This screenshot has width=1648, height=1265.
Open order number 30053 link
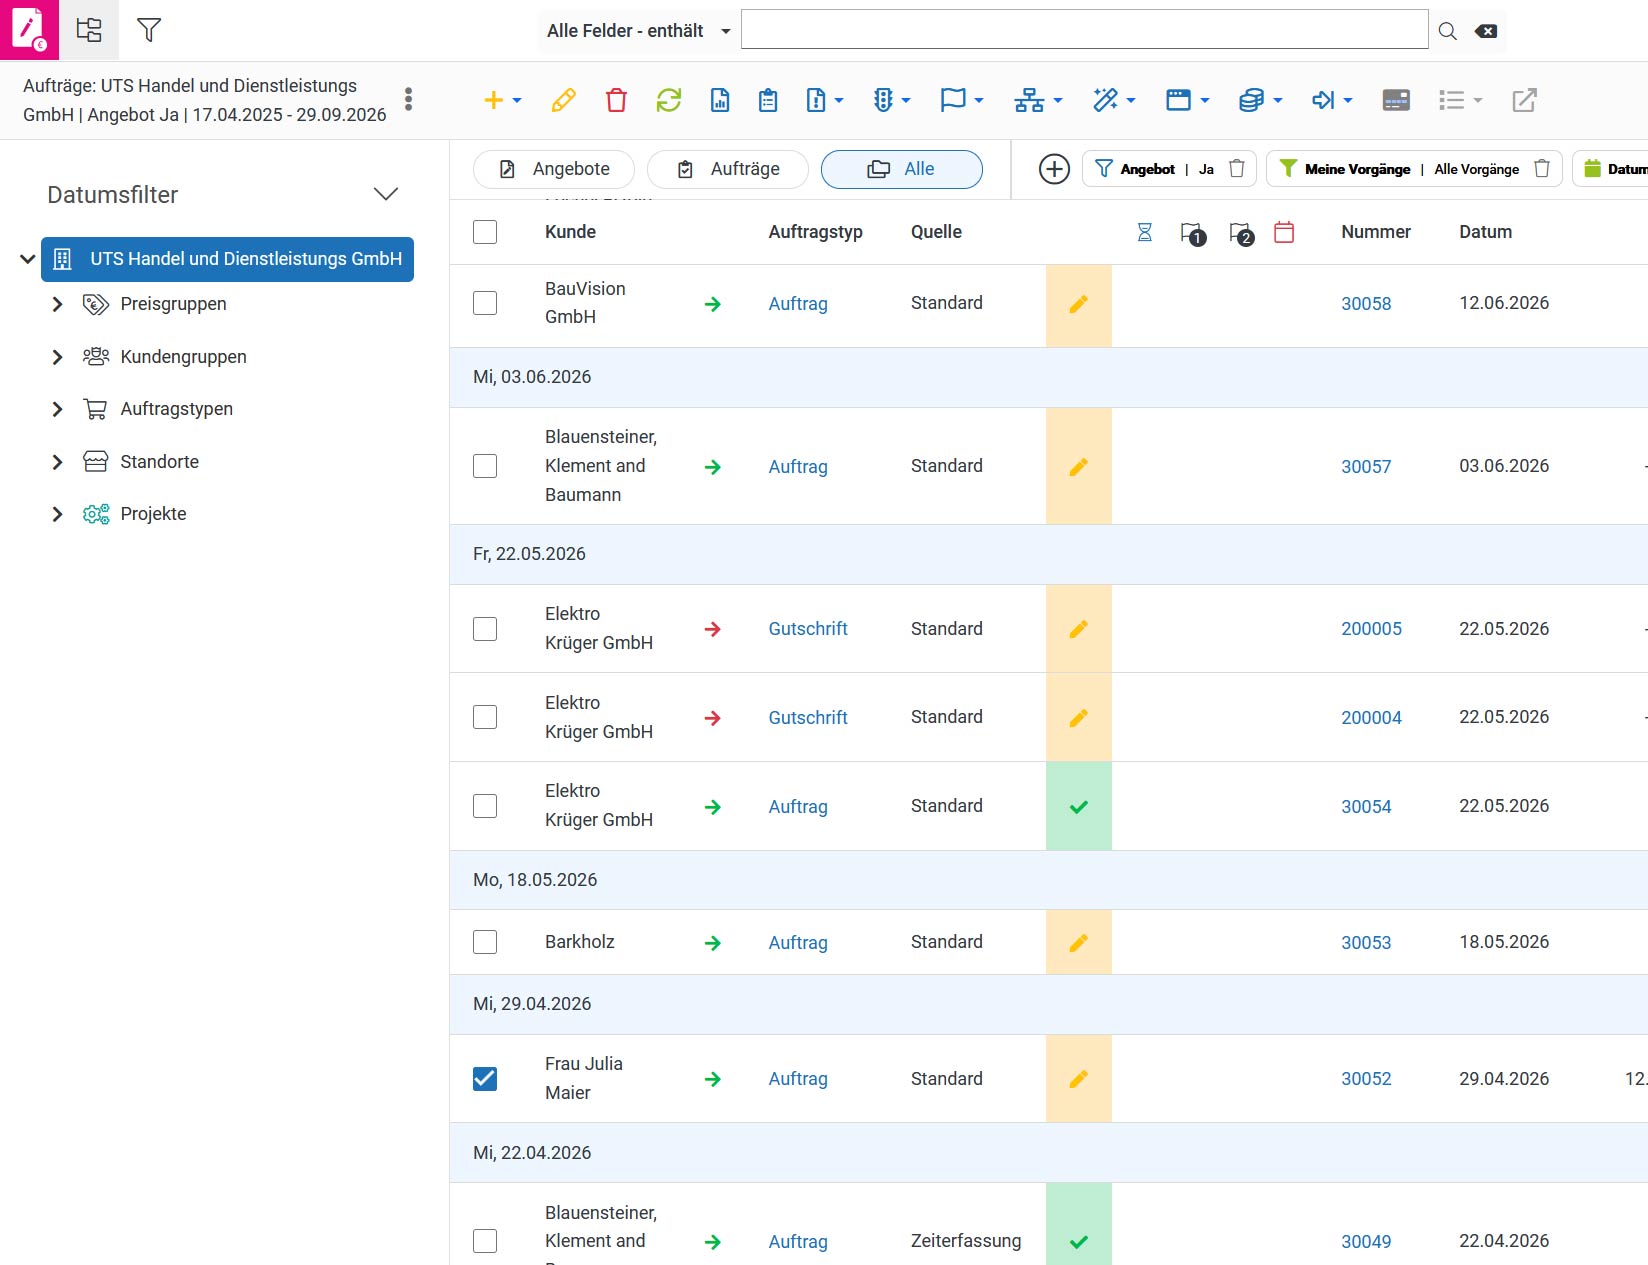(1366, 943)
